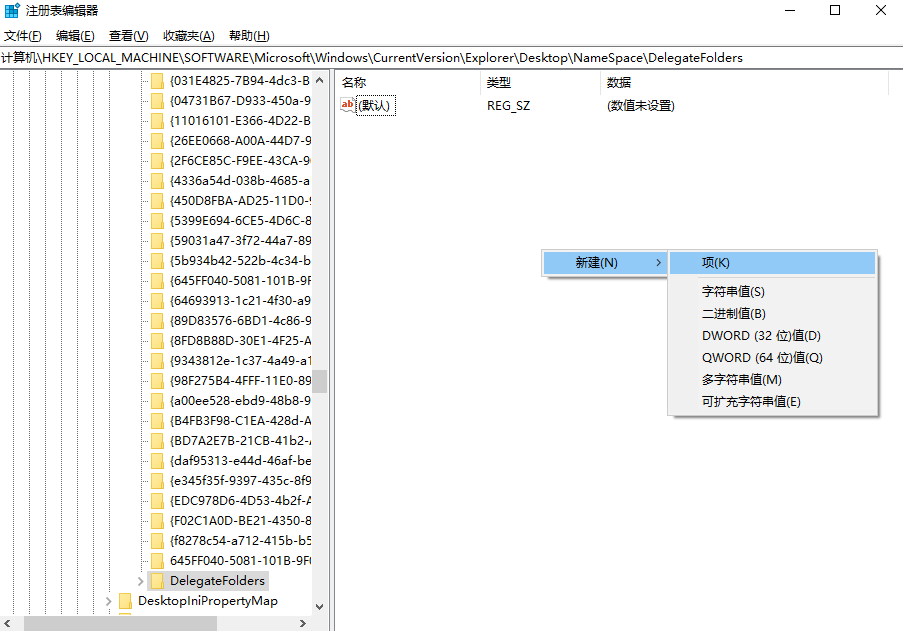Expand the DelegateFolders tree node

pos(140,581)
